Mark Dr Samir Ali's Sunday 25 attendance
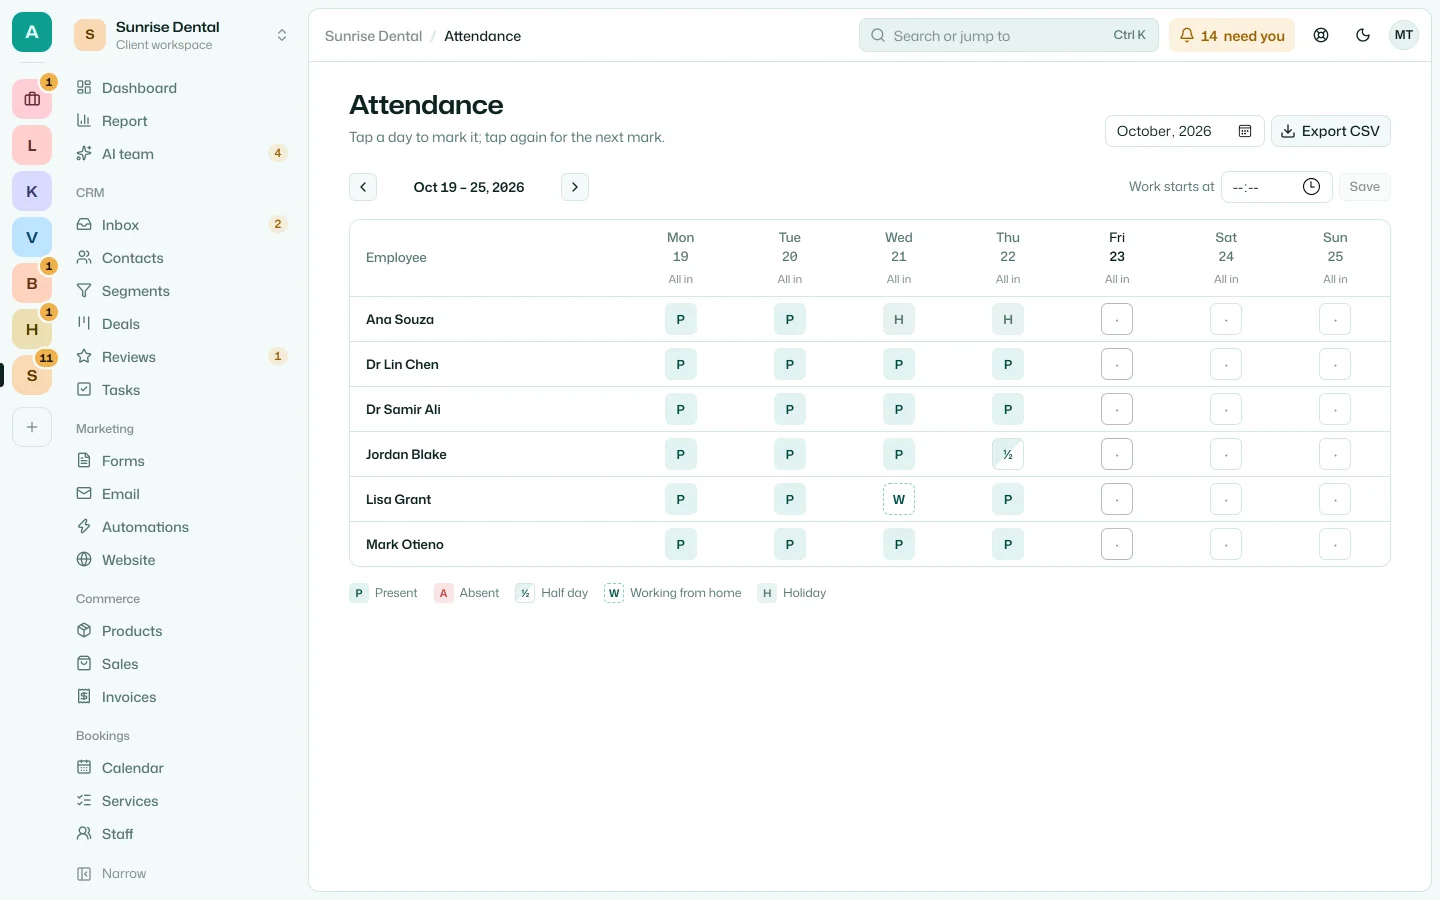The width and height of the screenshot is (1440, 900). [1335, 409]
